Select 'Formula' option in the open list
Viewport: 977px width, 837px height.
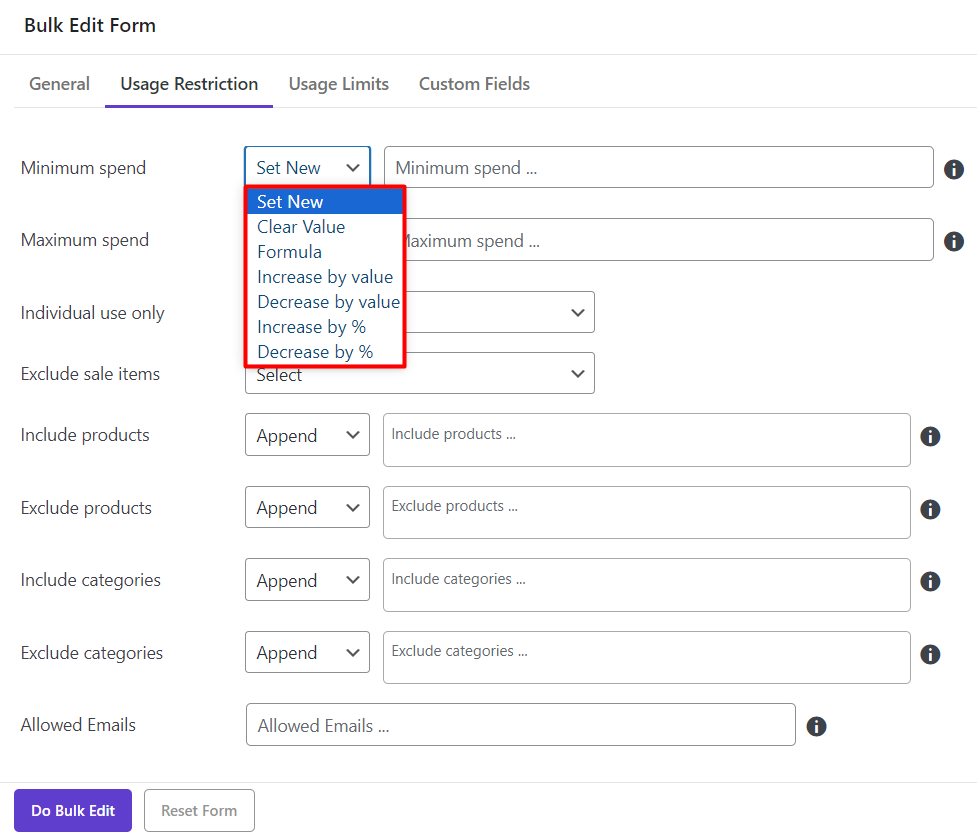(x=289, y=252)
